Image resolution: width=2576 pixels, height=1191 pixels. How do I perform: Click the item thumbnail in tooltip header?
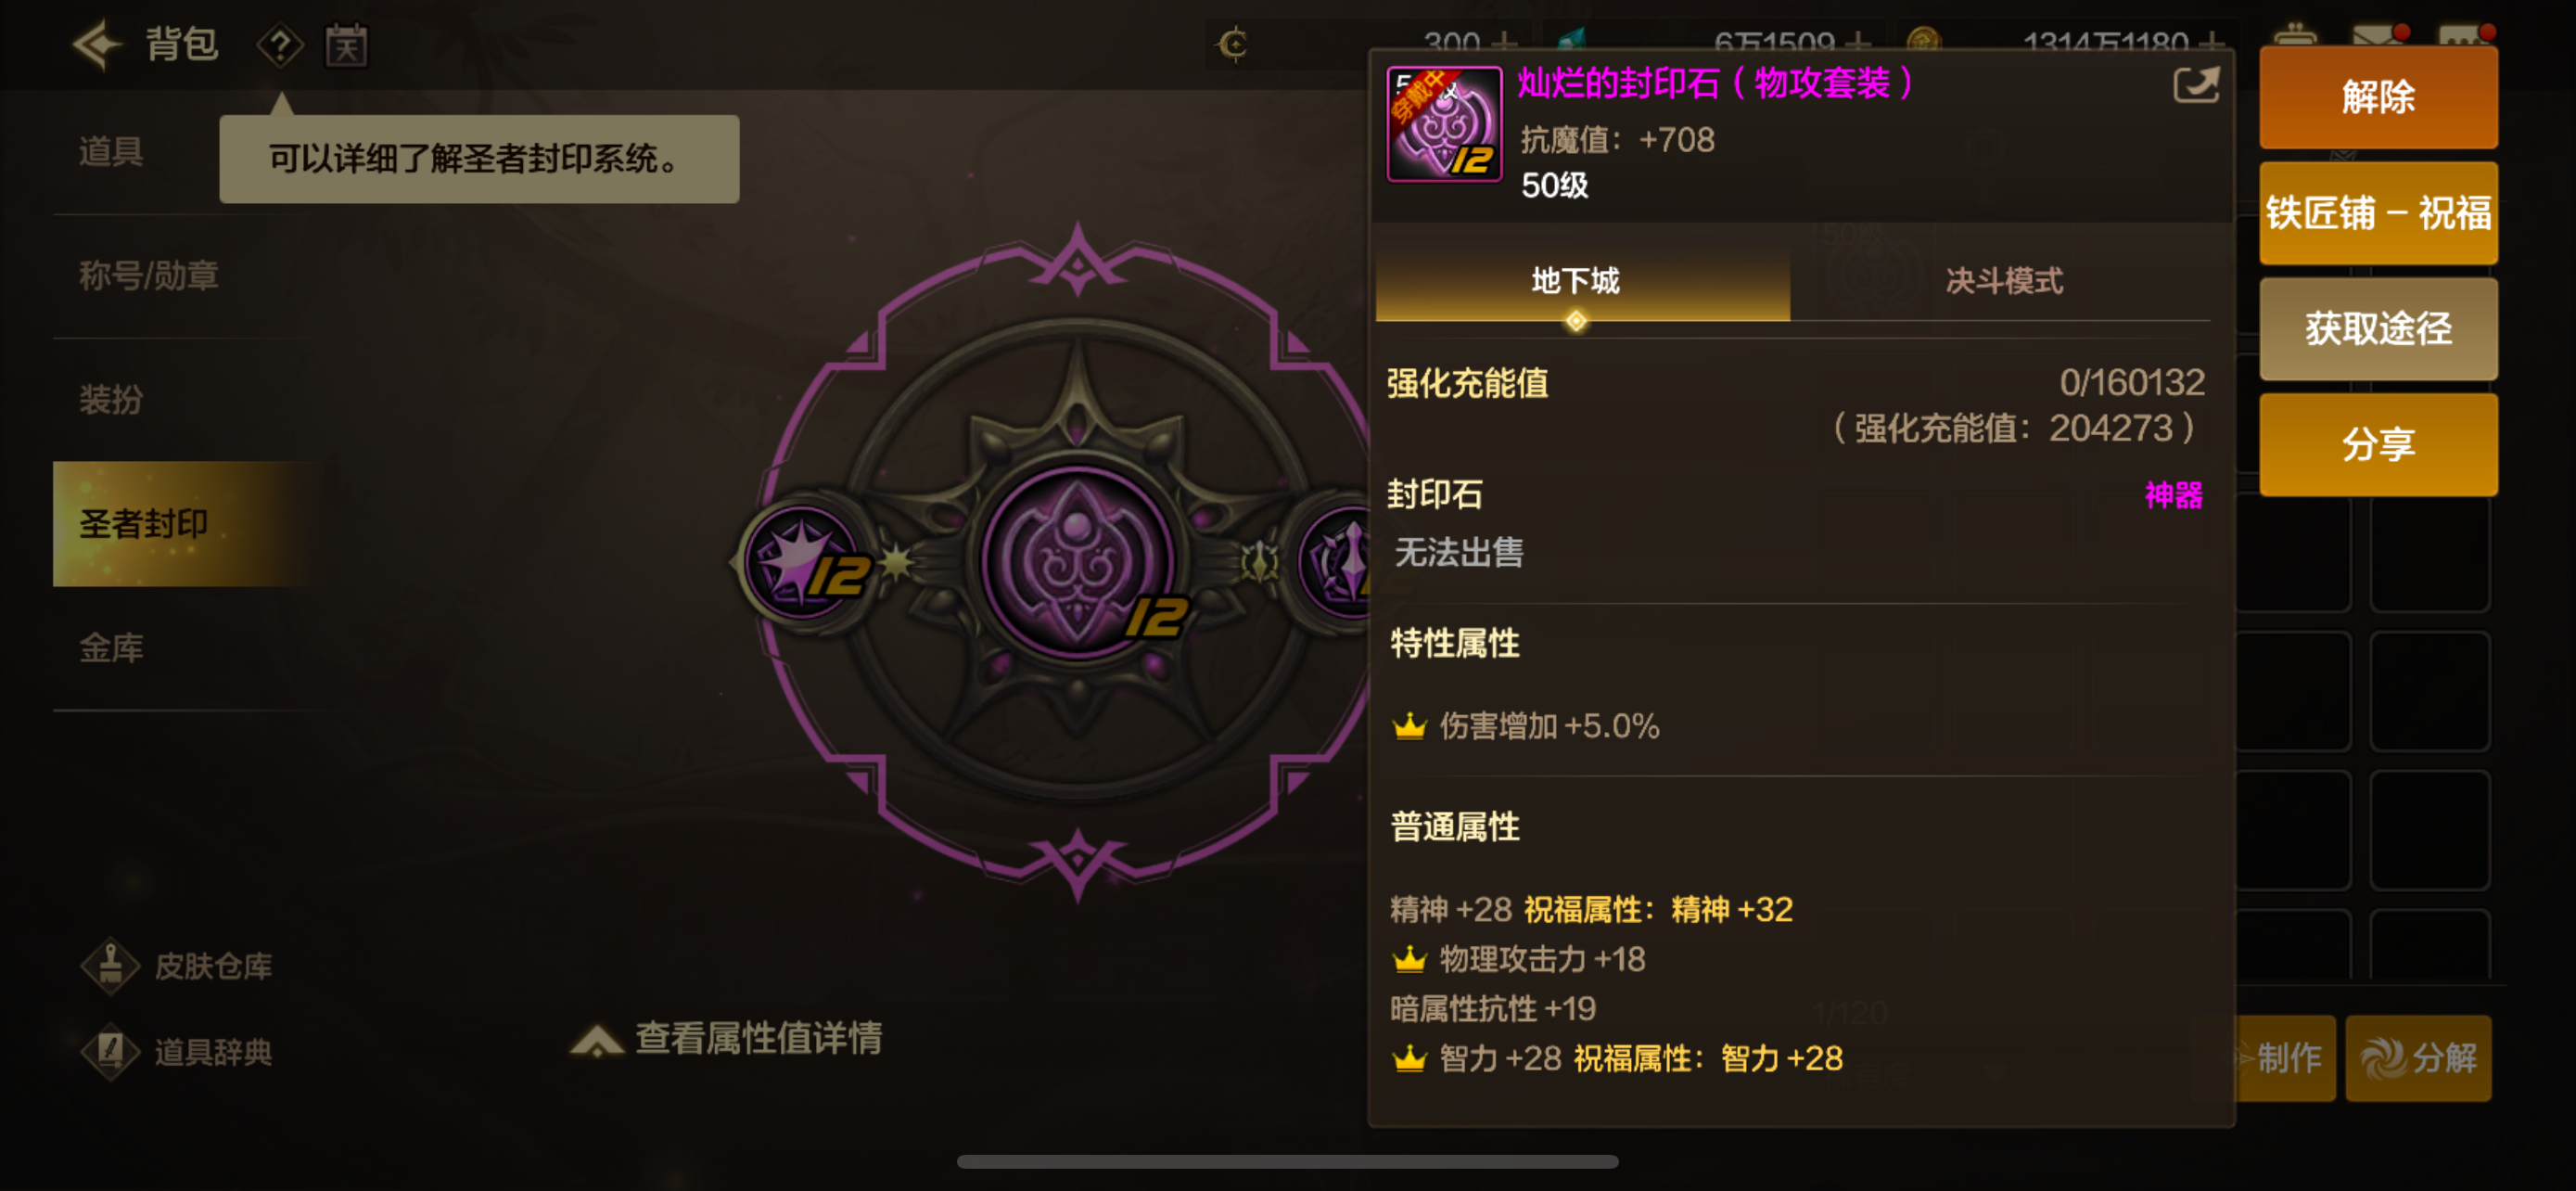[1443, 124]
